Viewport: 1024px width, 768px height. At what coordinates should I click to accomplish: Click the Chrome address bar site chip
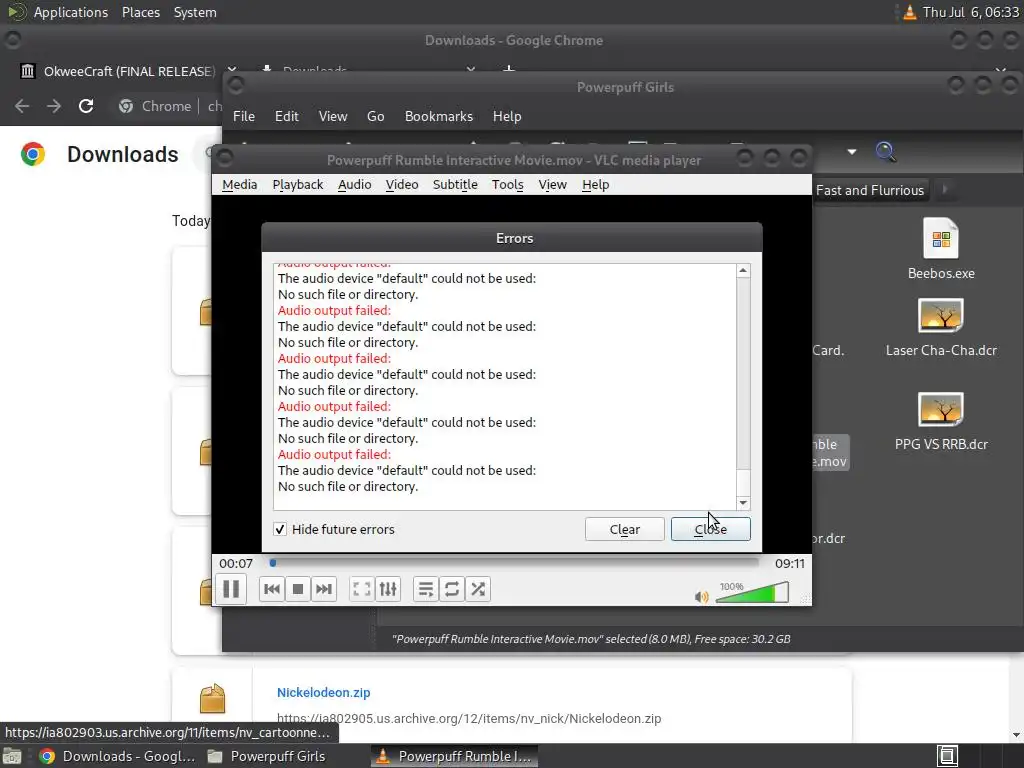pyautogui.click(x=156, y=106)
